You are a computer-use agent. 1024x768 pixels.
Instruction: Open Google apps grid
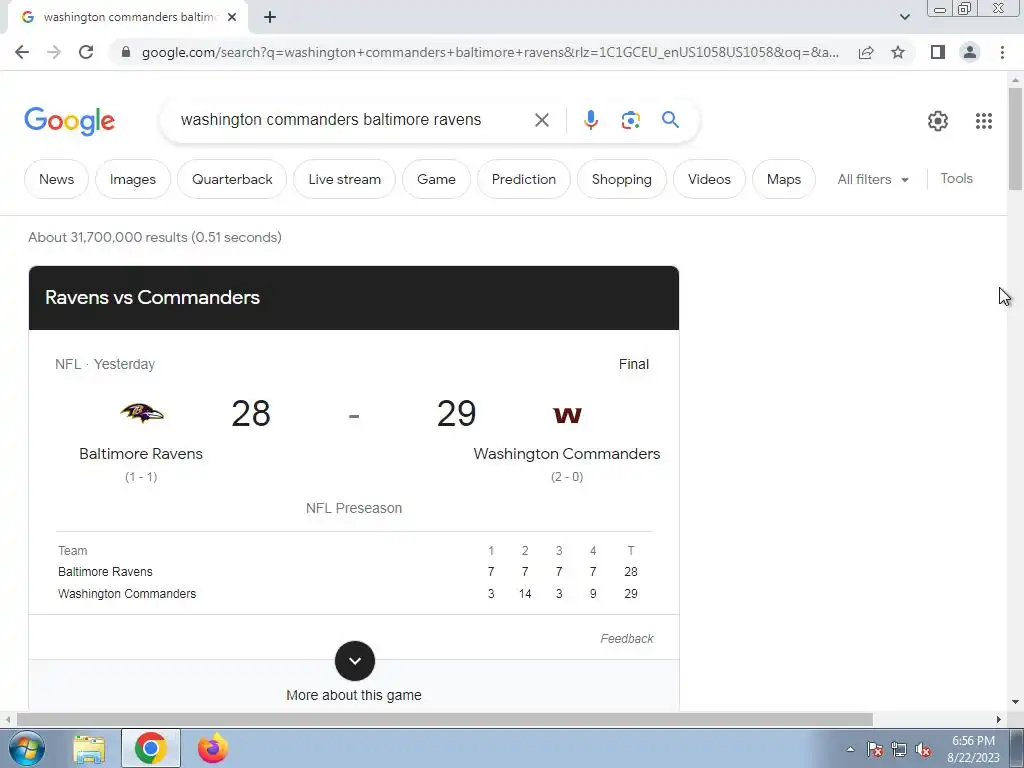pyautogui.click(x=984, y=121)
